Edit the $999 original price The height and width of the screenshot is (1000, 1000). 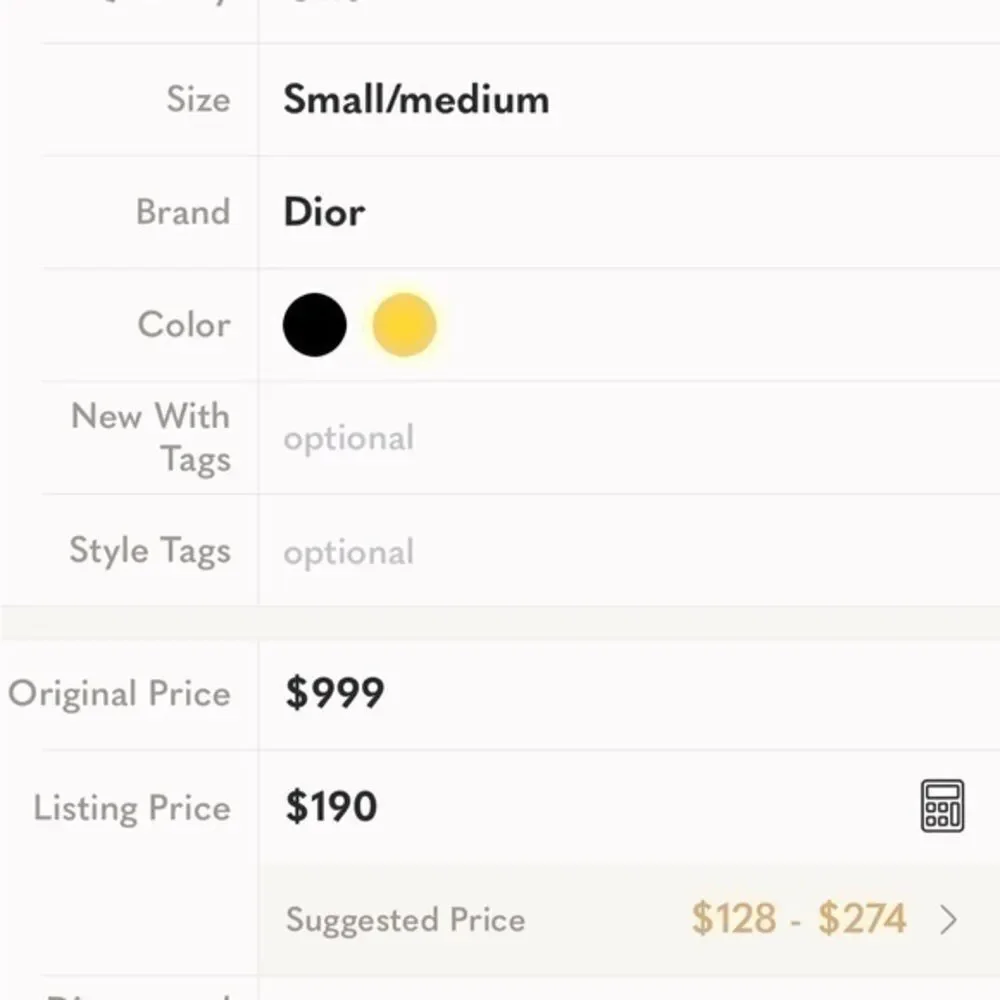point(335,693)
